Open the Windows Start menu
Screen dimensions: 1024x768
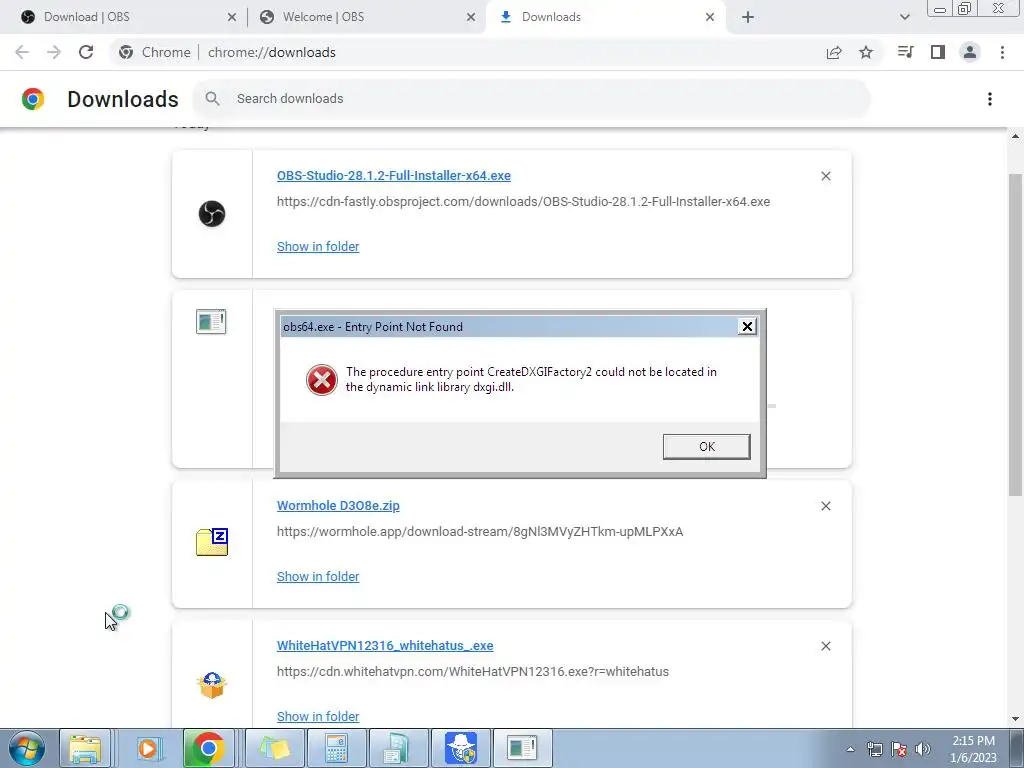[27, 748]
